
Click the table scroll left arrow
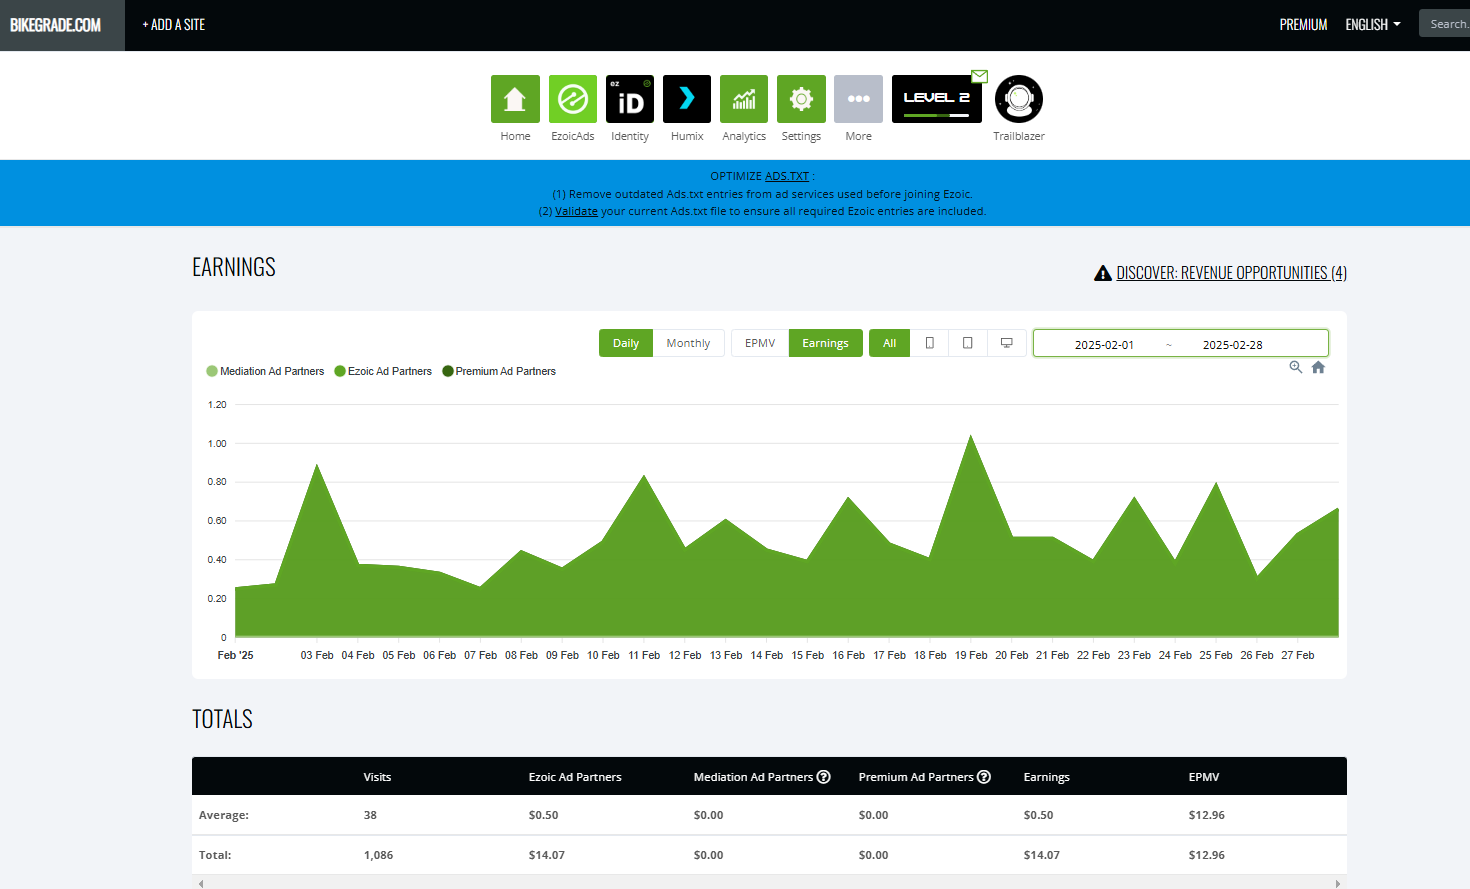click(x=201, y=883)
